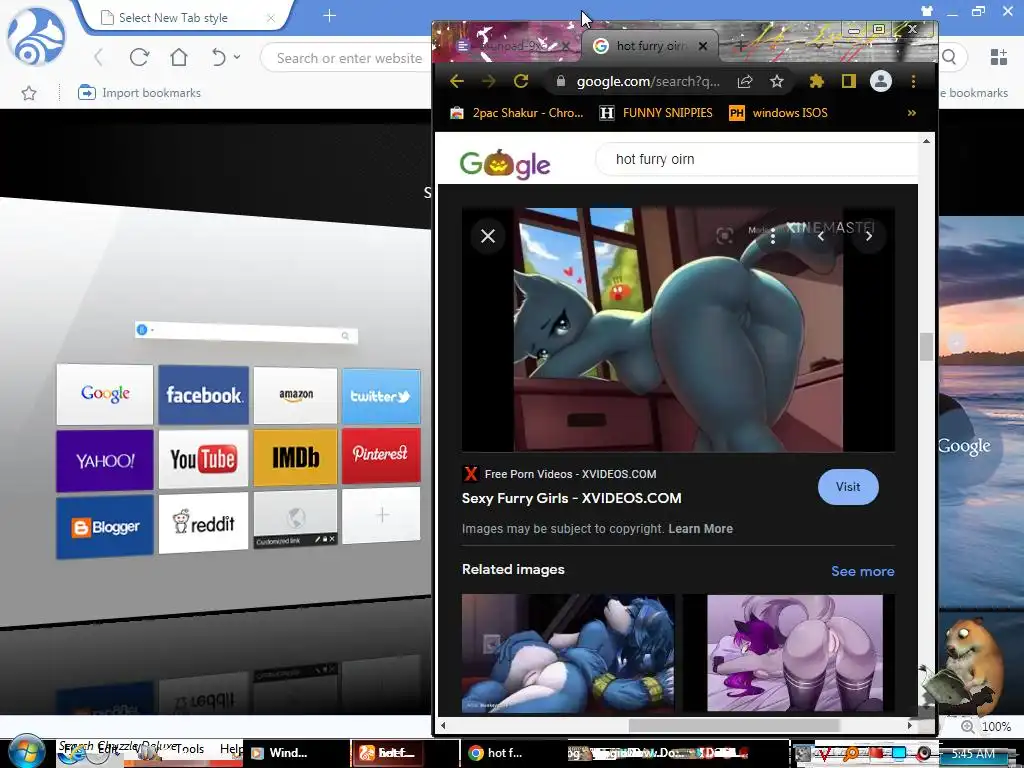1024x768 pixels.
Task: Open Chrome three-dot menu
Action: point(914,81)
